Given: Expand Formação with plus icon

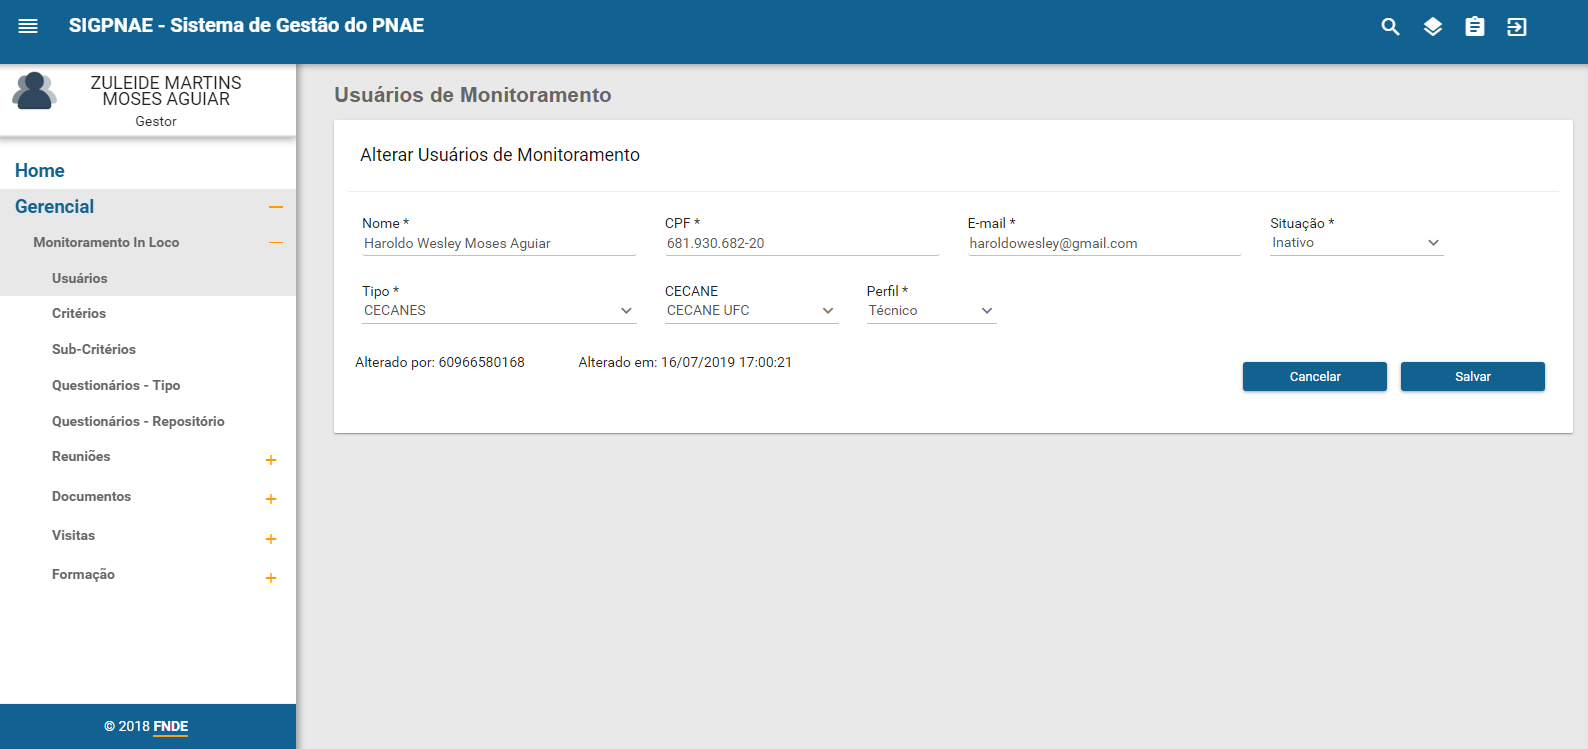Looking at the screenshot, I should [270, 578].
